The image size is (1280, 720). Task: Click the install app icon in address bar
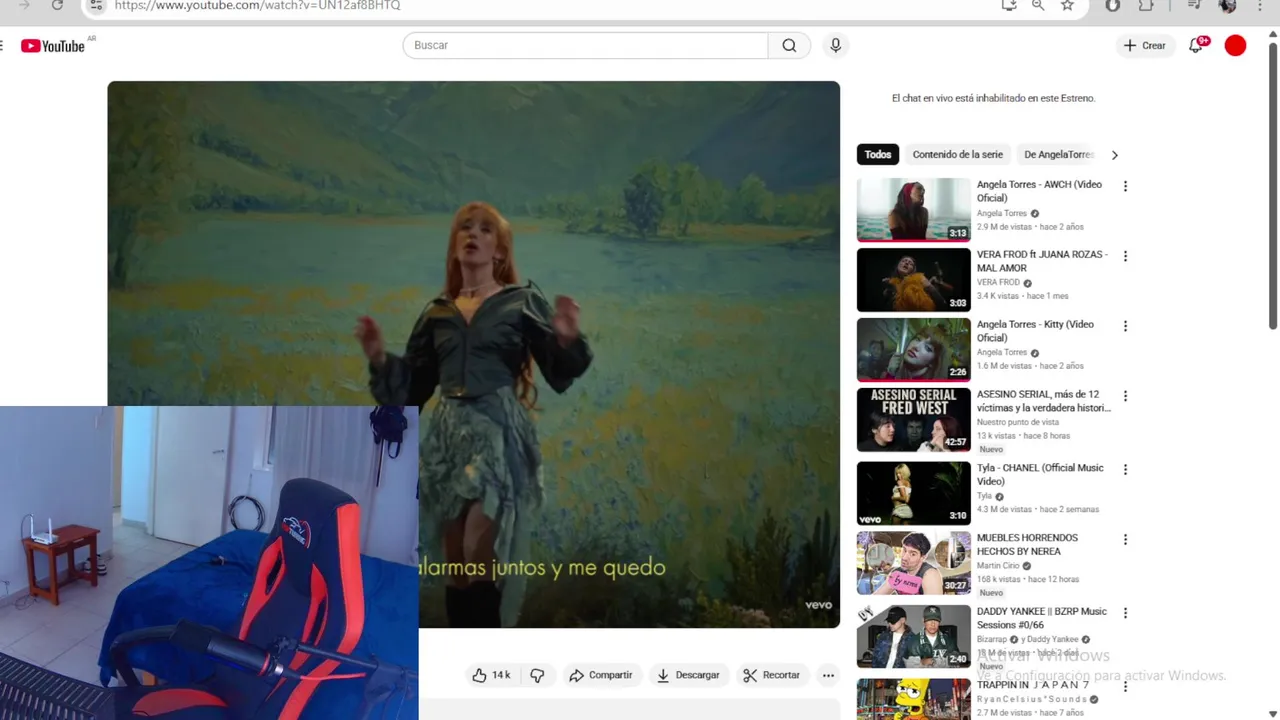tap(1009, 5)
